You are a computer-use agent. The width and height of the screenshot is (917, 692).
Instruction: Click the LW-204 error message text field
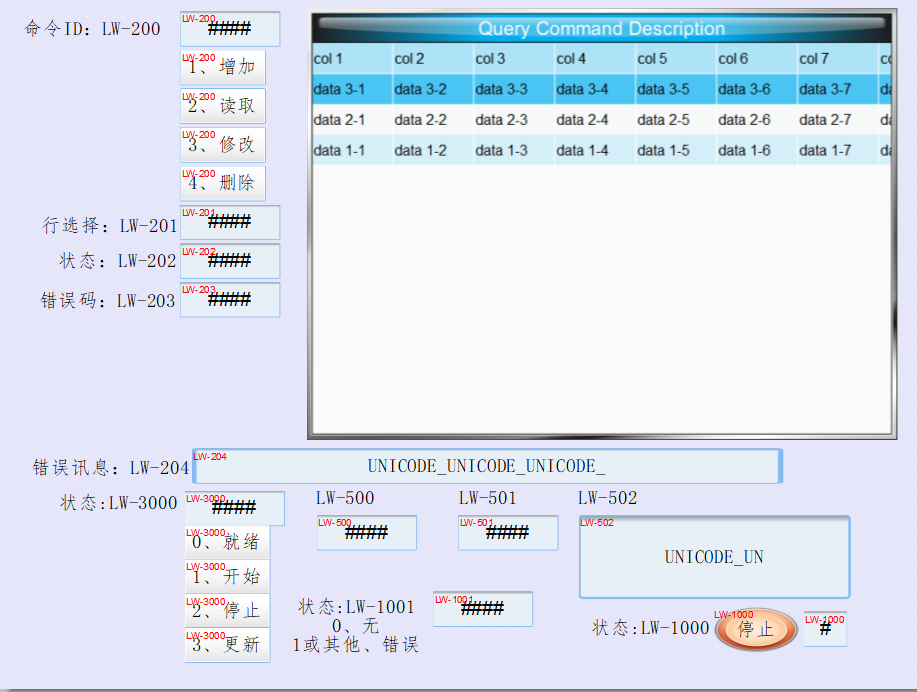click(x=487, y=466)
